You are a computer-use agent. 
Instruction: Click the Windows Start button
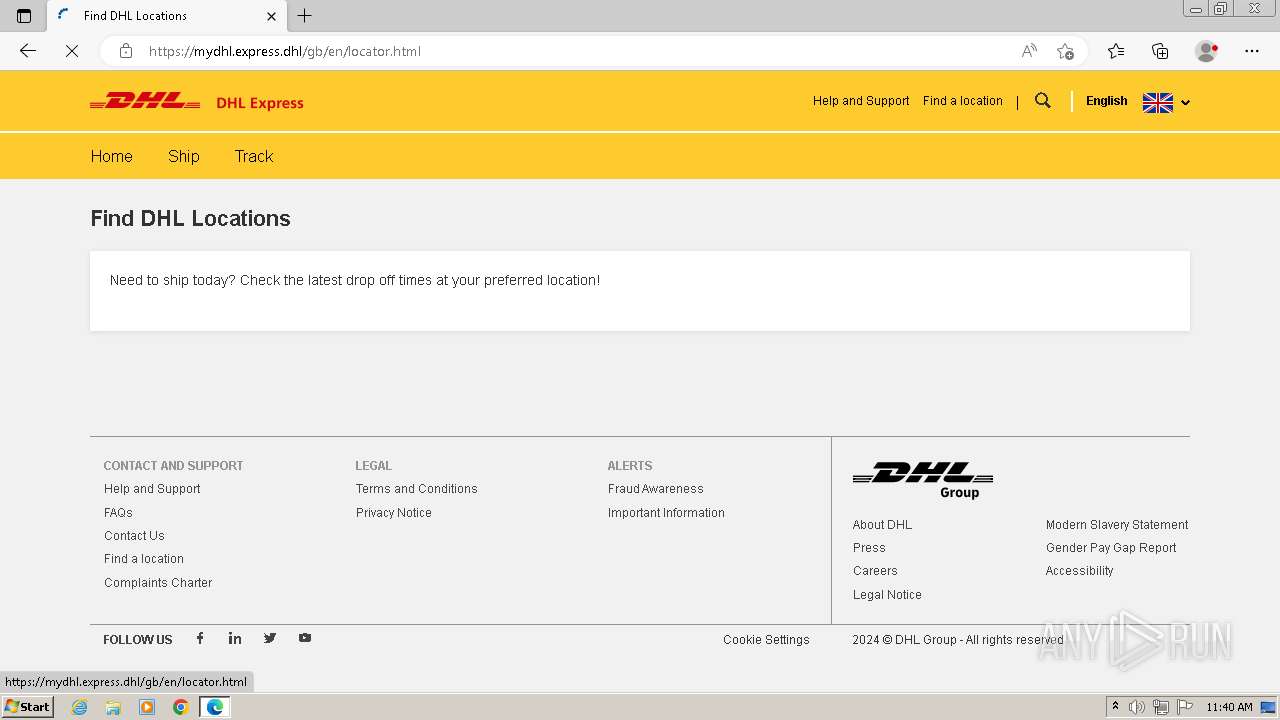pos(28,707)
